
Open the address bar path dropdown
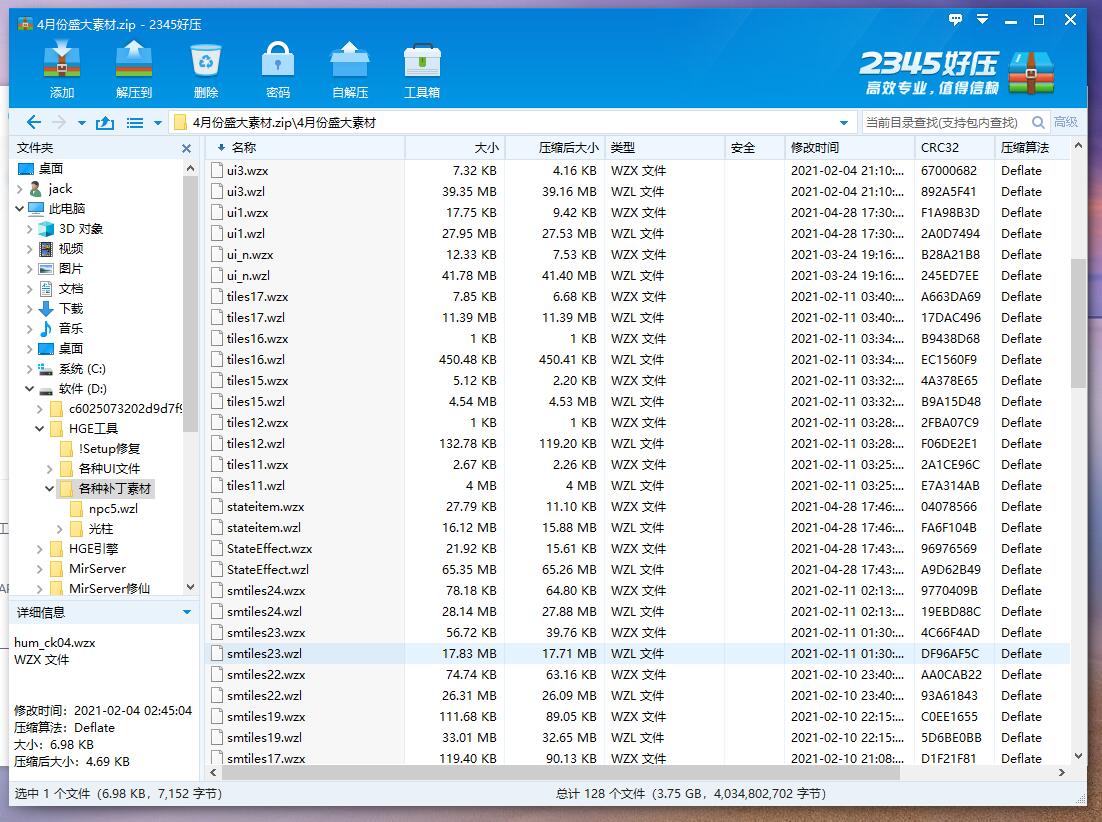coord(843,123)
